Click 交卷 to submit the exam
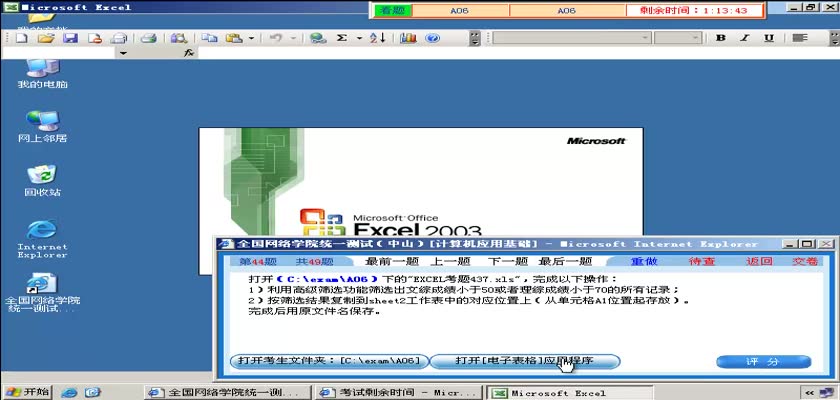The height and width of the screenshot is (400, 840). 805,261
